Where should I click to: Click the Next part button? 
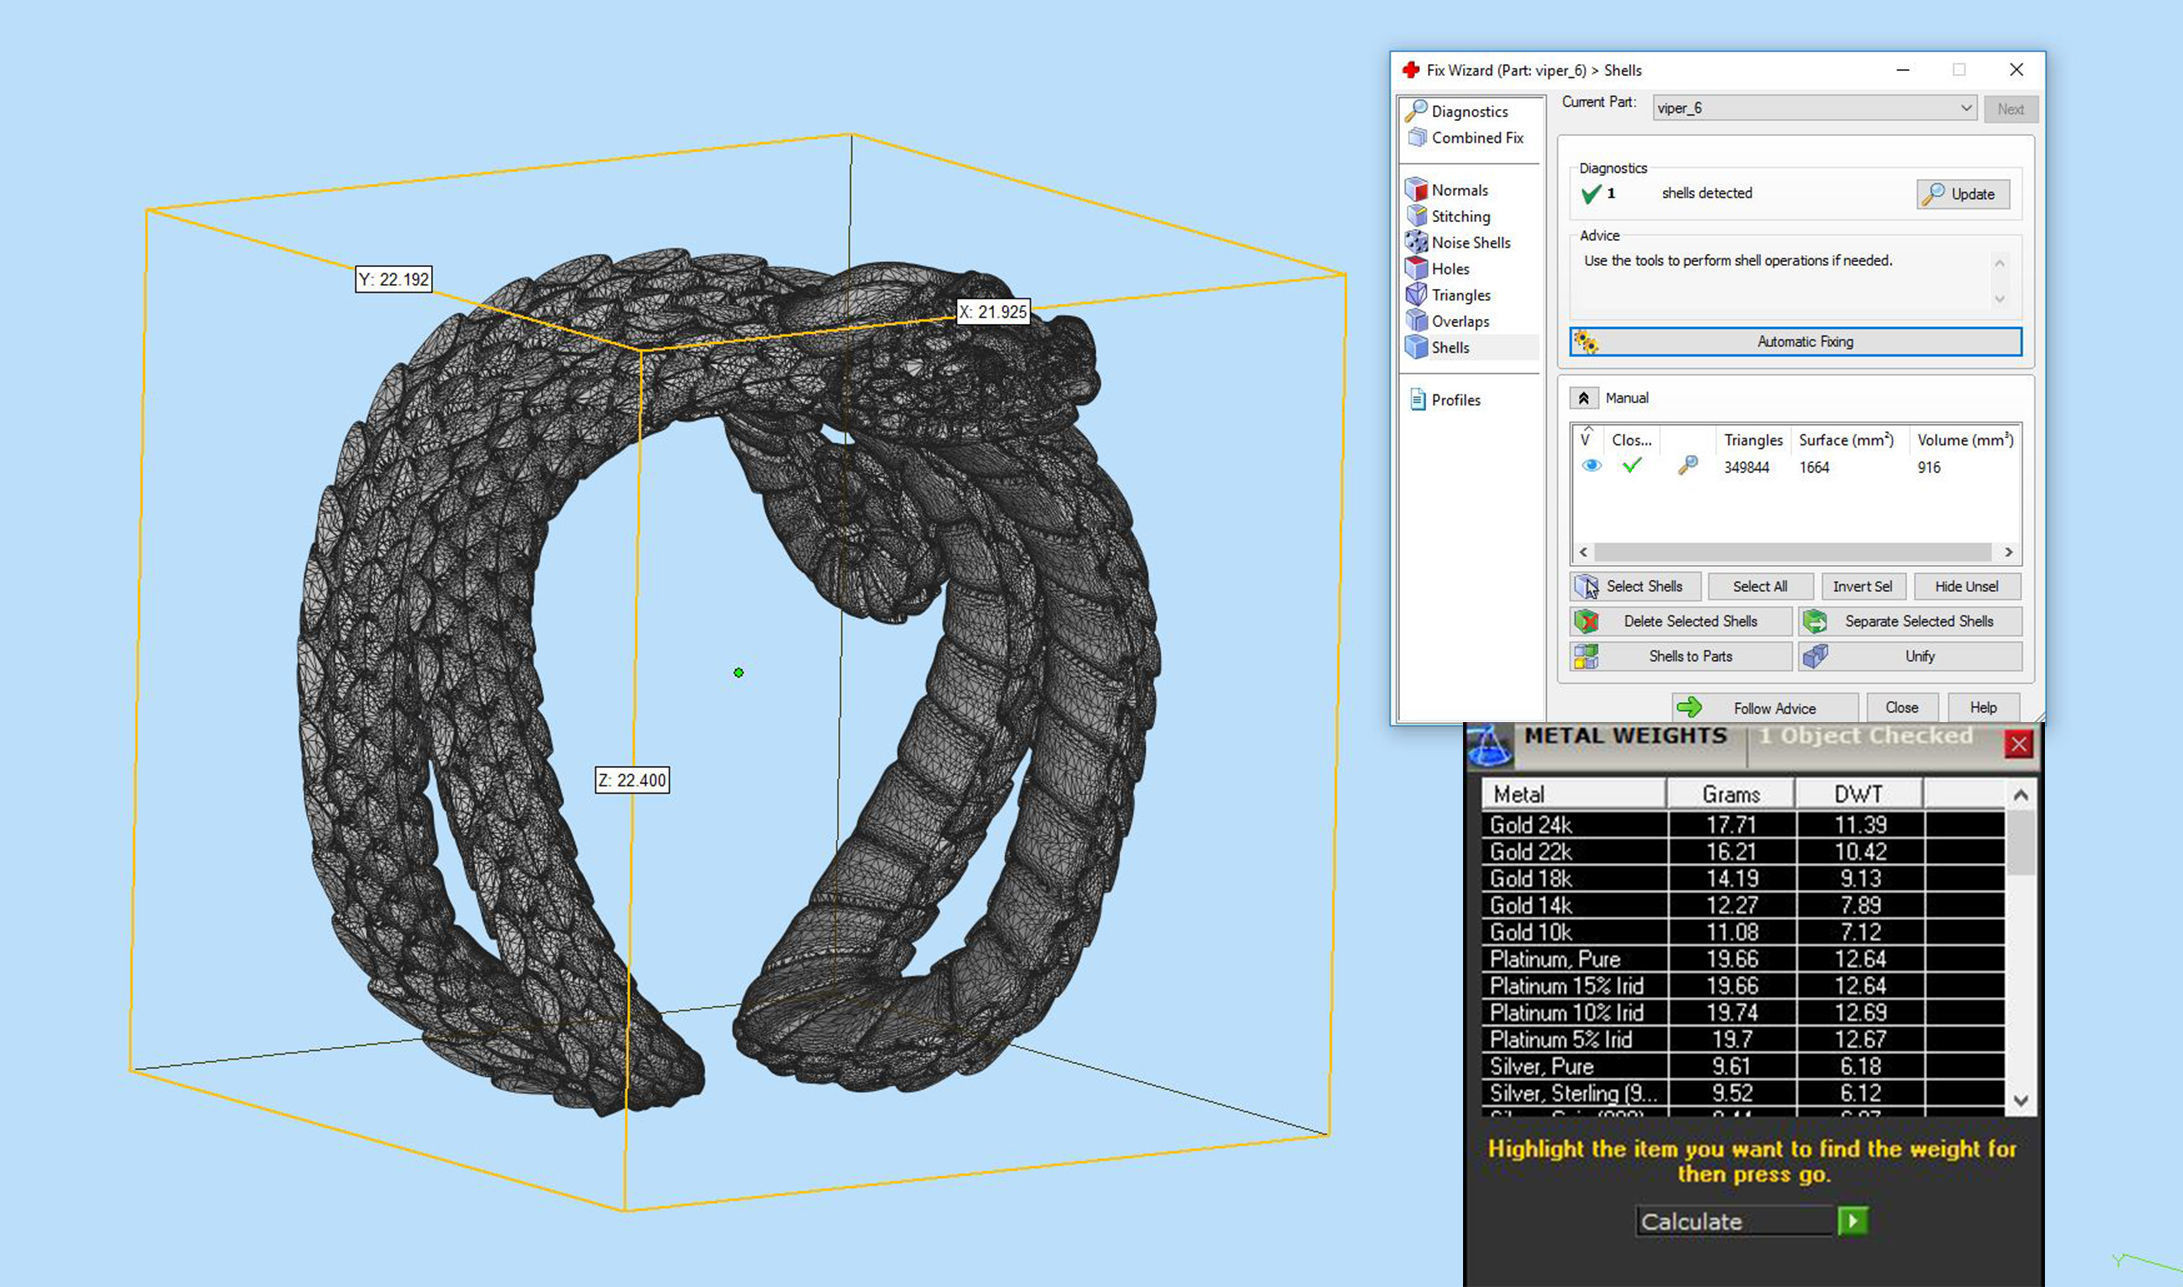(2010, 109)
